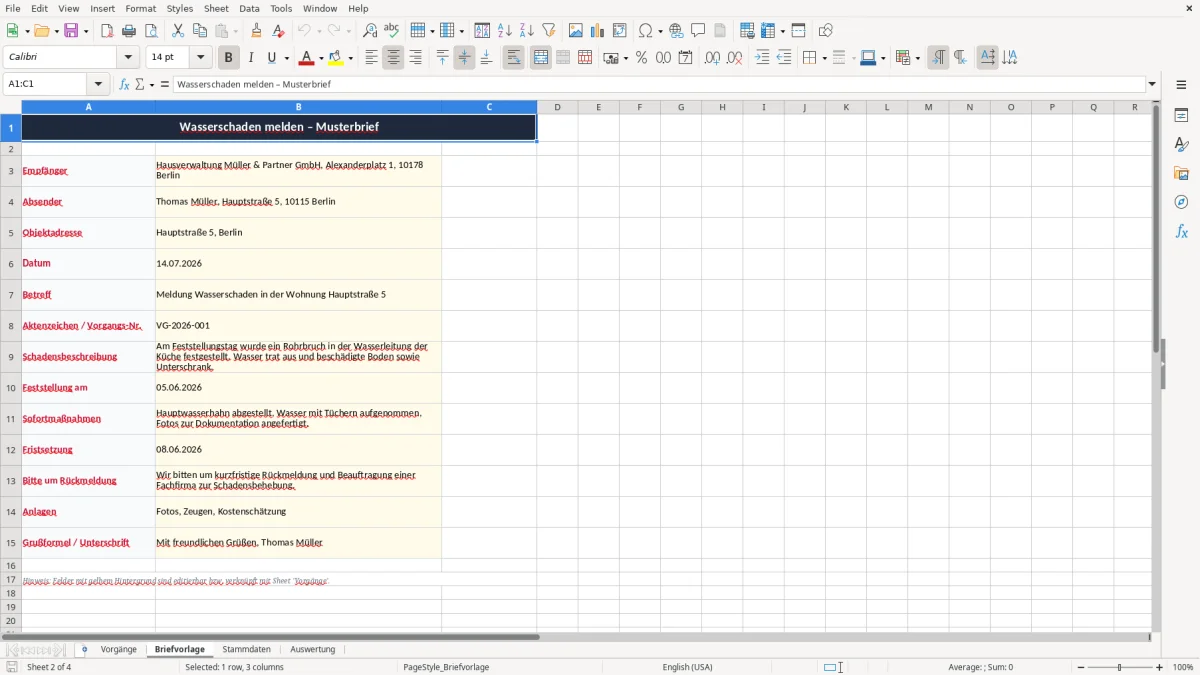Run the spelling check (abc) icon
The image size is (1200, 675).
392,31
